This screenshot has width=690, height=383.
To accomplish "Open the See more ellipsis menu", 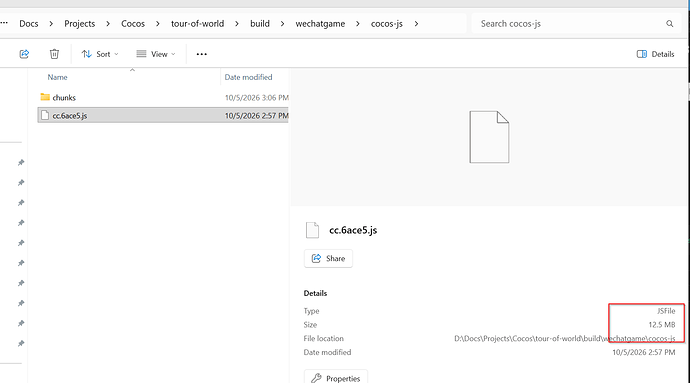I will [x=202, y=54].
